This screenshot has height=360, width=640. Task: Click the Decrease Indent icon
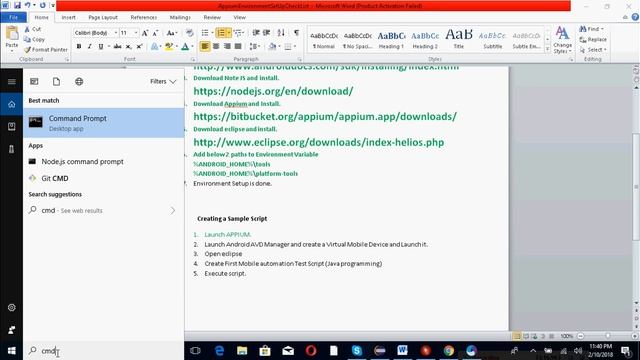coord(256,33)
